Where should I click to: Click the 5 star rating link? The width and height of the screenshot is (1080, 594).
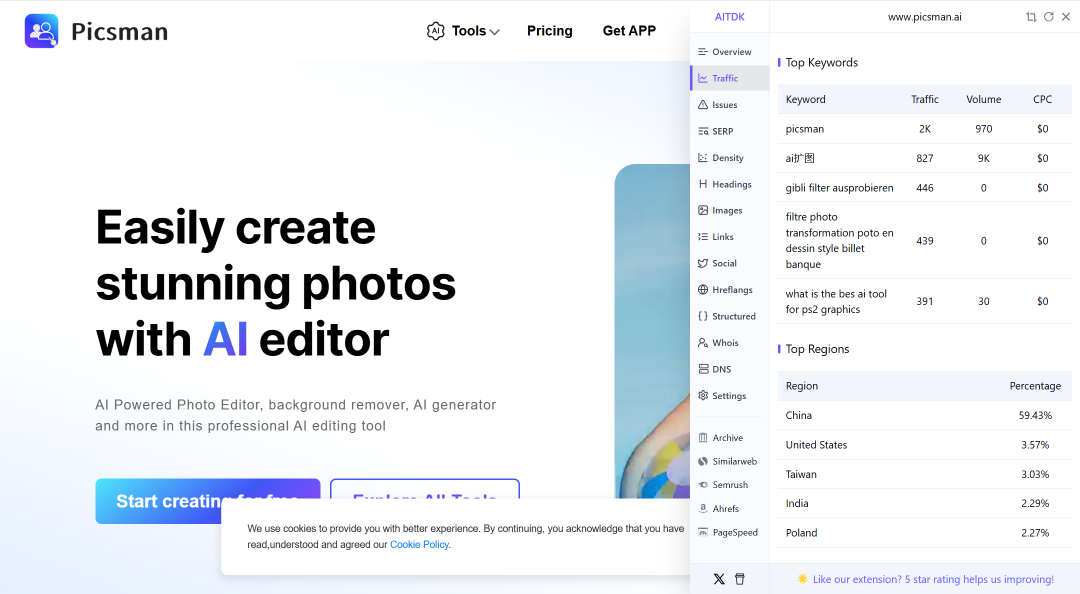click(933, 579)
